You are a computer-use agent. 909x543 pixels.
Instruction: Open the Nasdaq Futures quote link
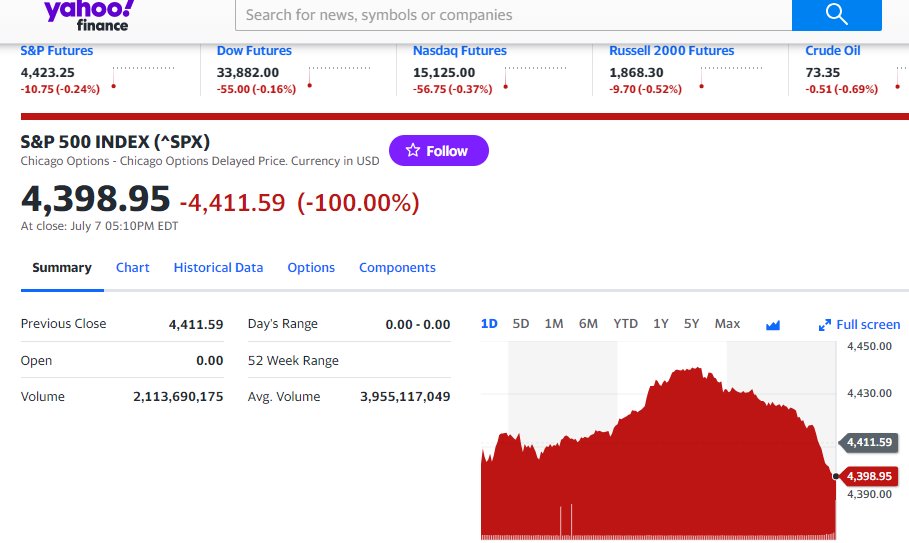click(x=460, y=50)
